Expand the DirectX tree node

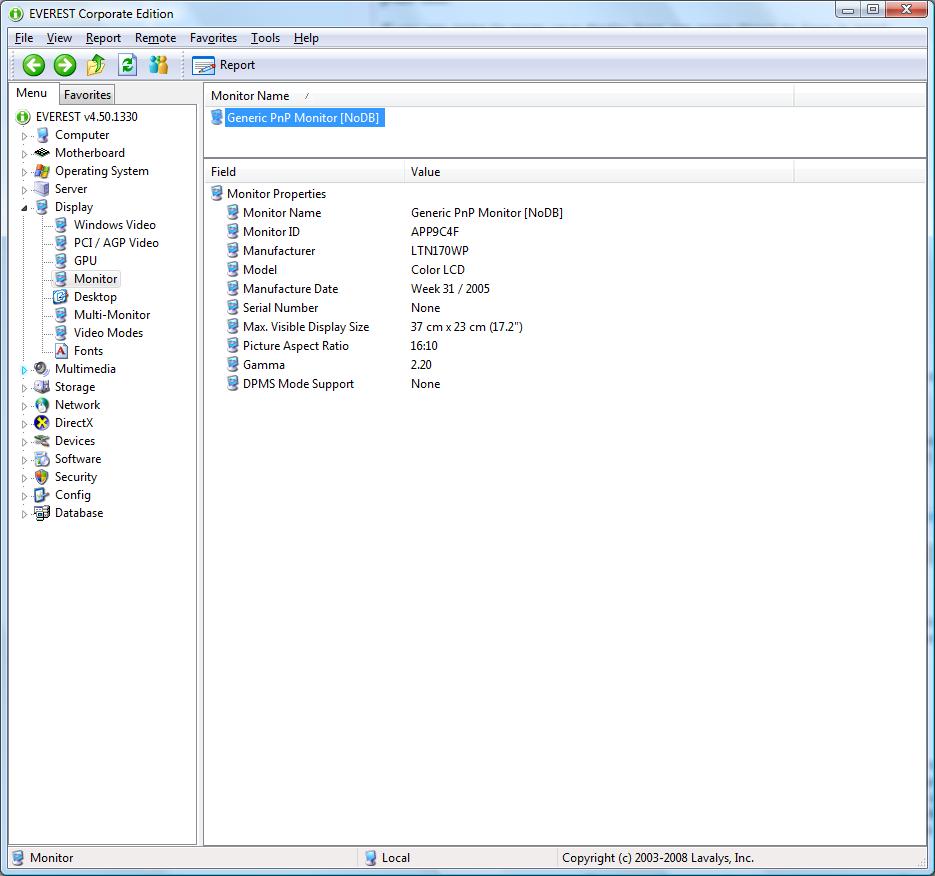tap(24, 424)
